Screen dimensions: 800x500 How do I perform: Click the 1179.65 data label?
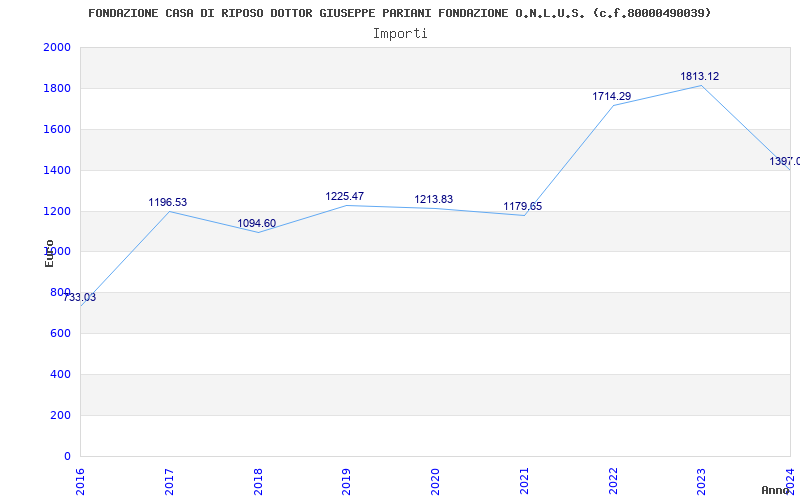coord(523,207)
